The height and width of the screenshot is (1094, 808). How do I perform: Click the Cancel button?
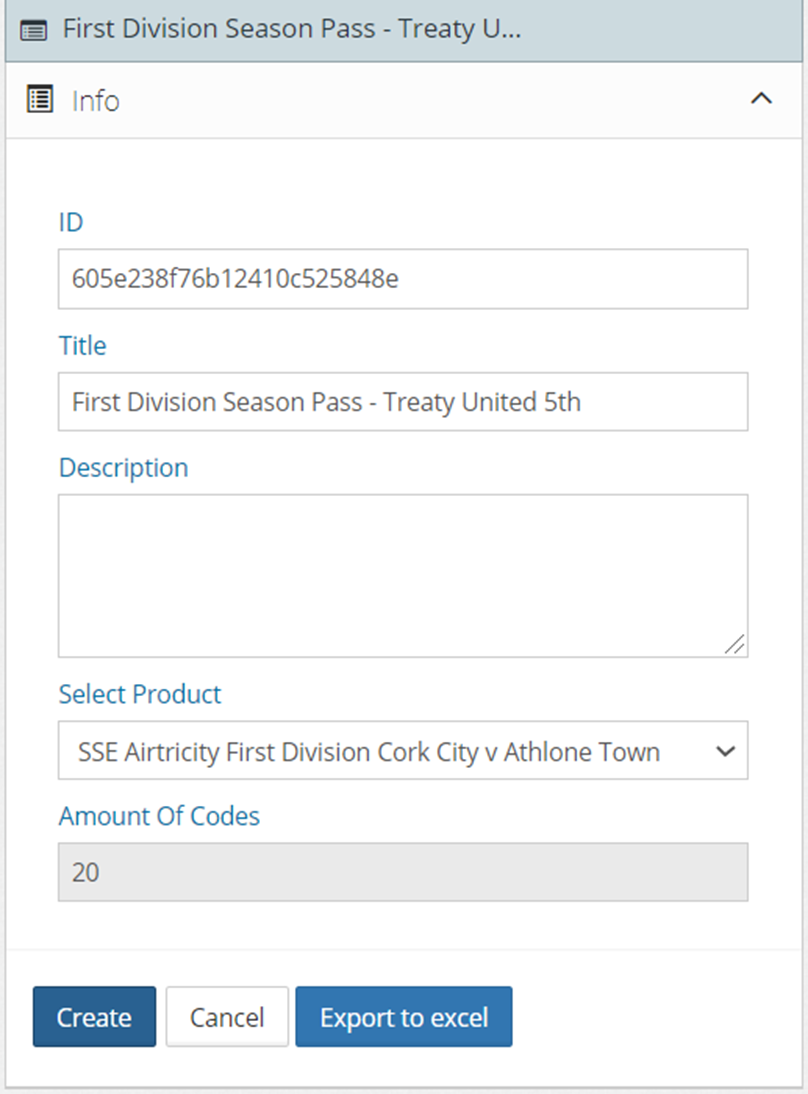coord(227,1017)
